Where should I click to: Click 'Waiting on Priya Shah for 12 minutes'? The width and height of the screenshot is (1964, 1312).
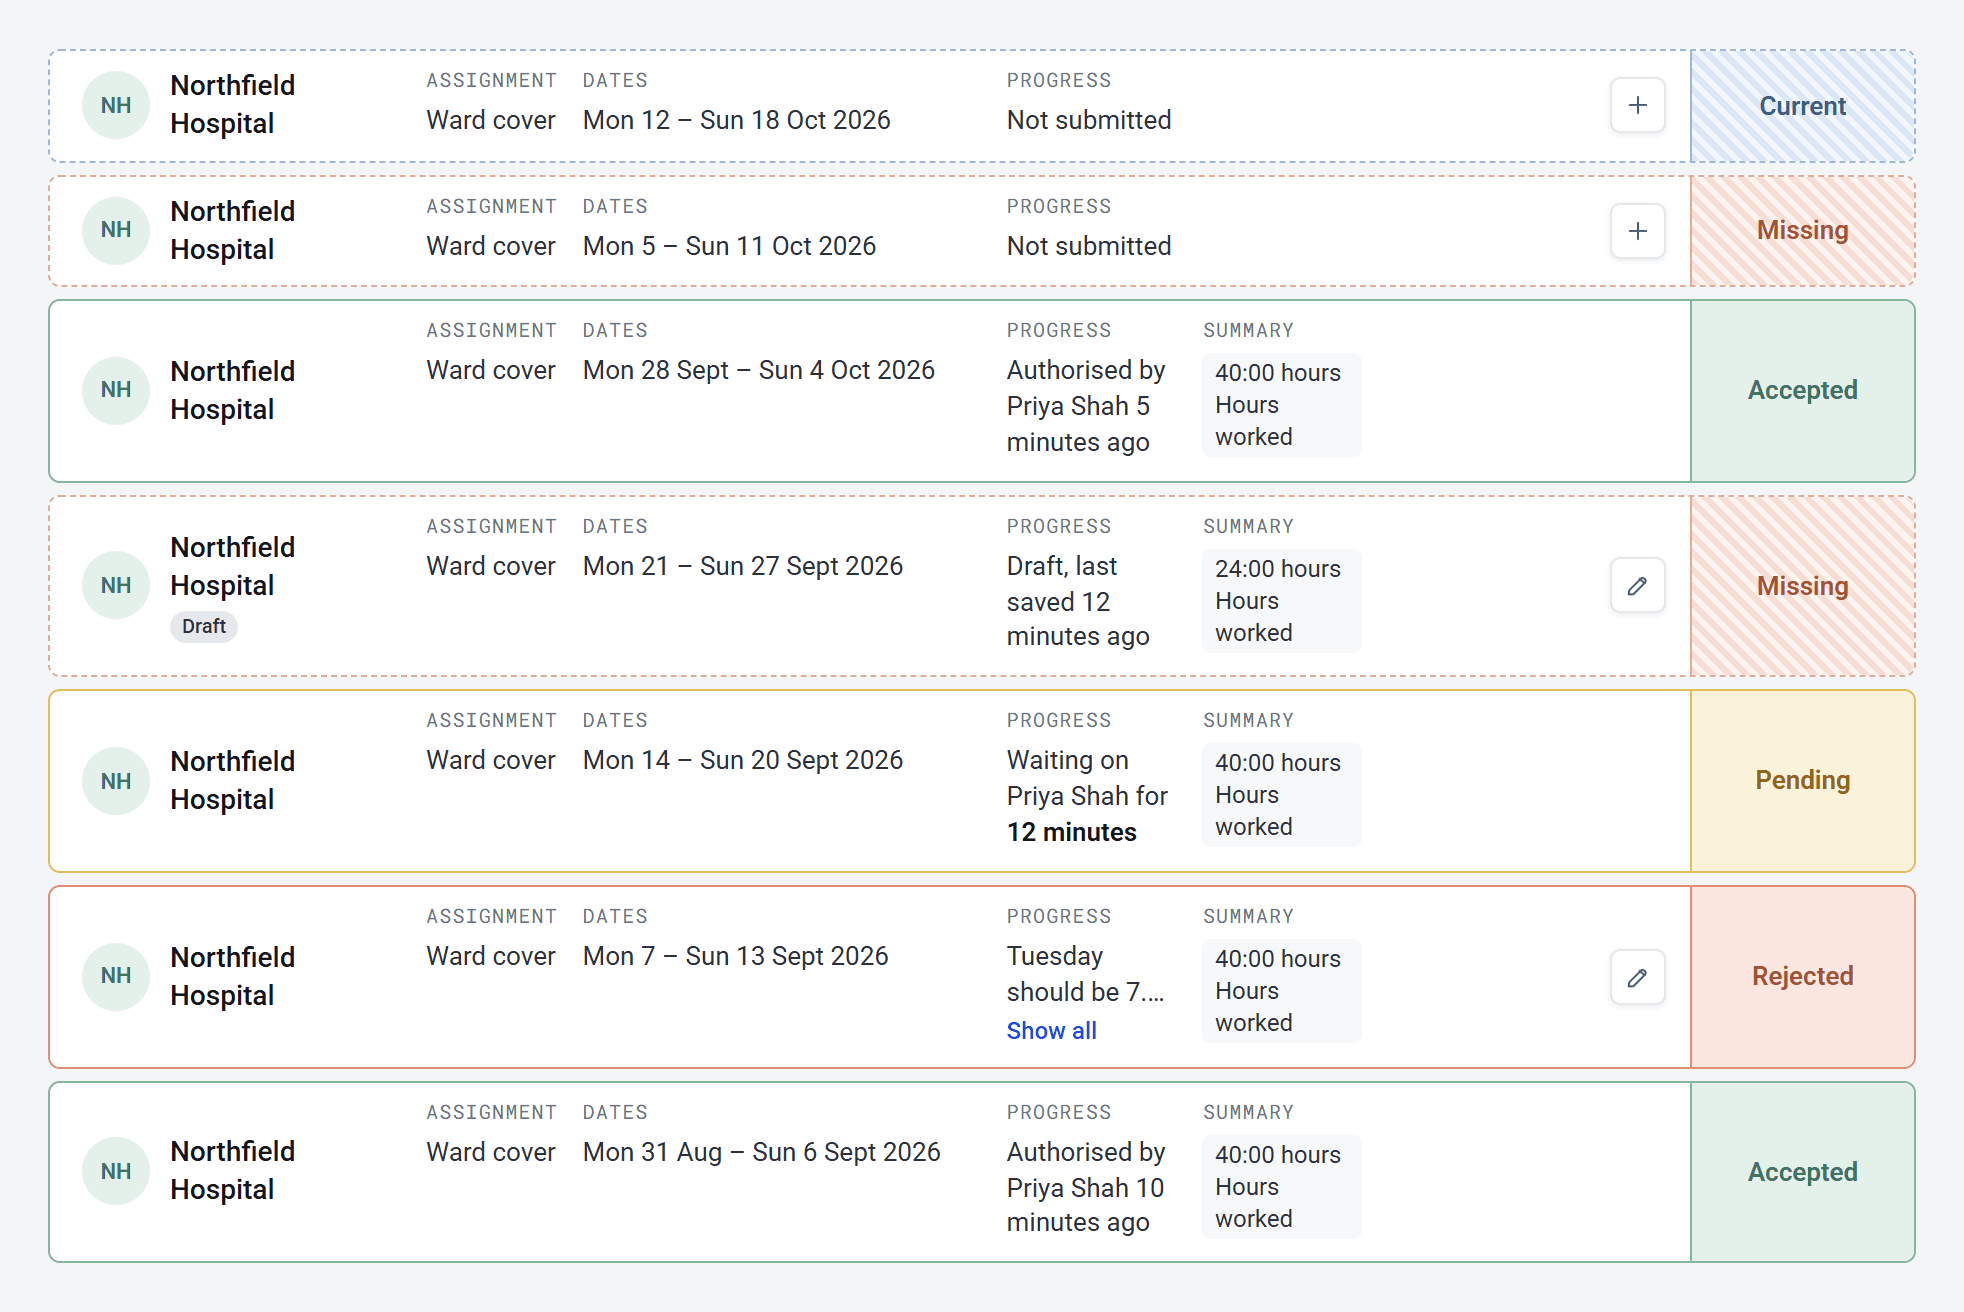(x=1087, y=796)
